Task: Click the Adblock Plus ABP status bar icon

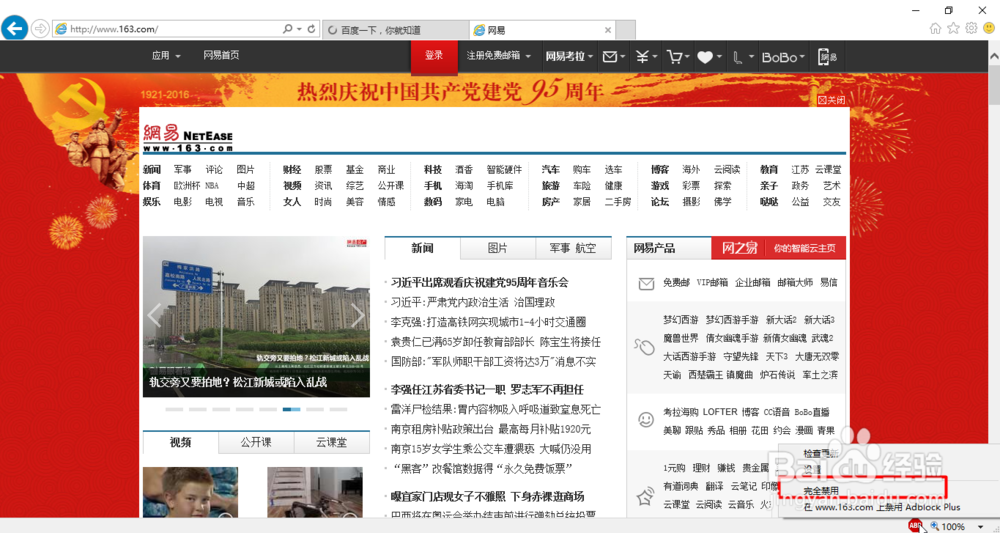Action: pyautogui.click(x=915, y=525)
